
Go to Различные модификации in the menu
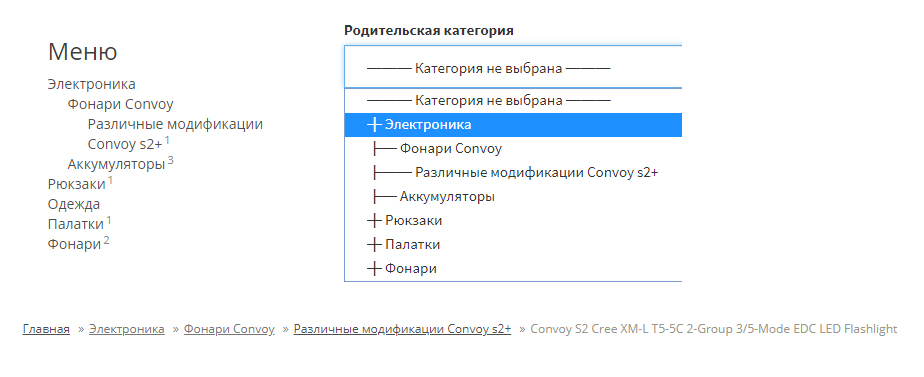click(x=175, y=124)
